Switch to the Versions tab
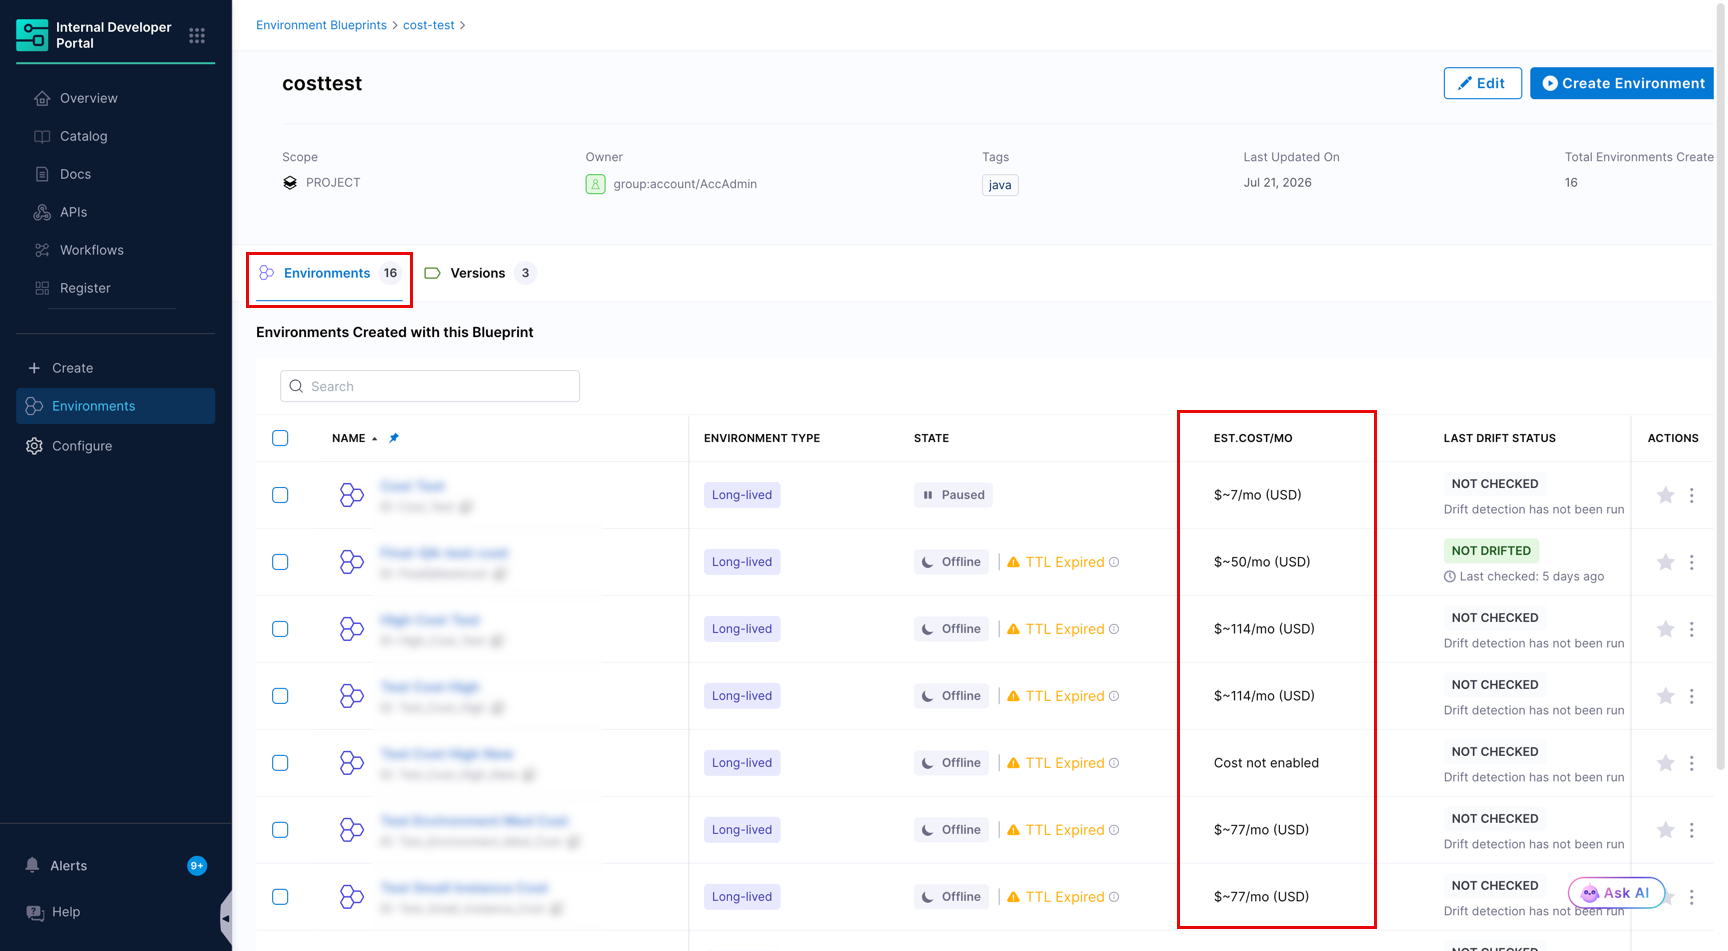Screen dimensions: 1728x951 click(x=480, y=273)
